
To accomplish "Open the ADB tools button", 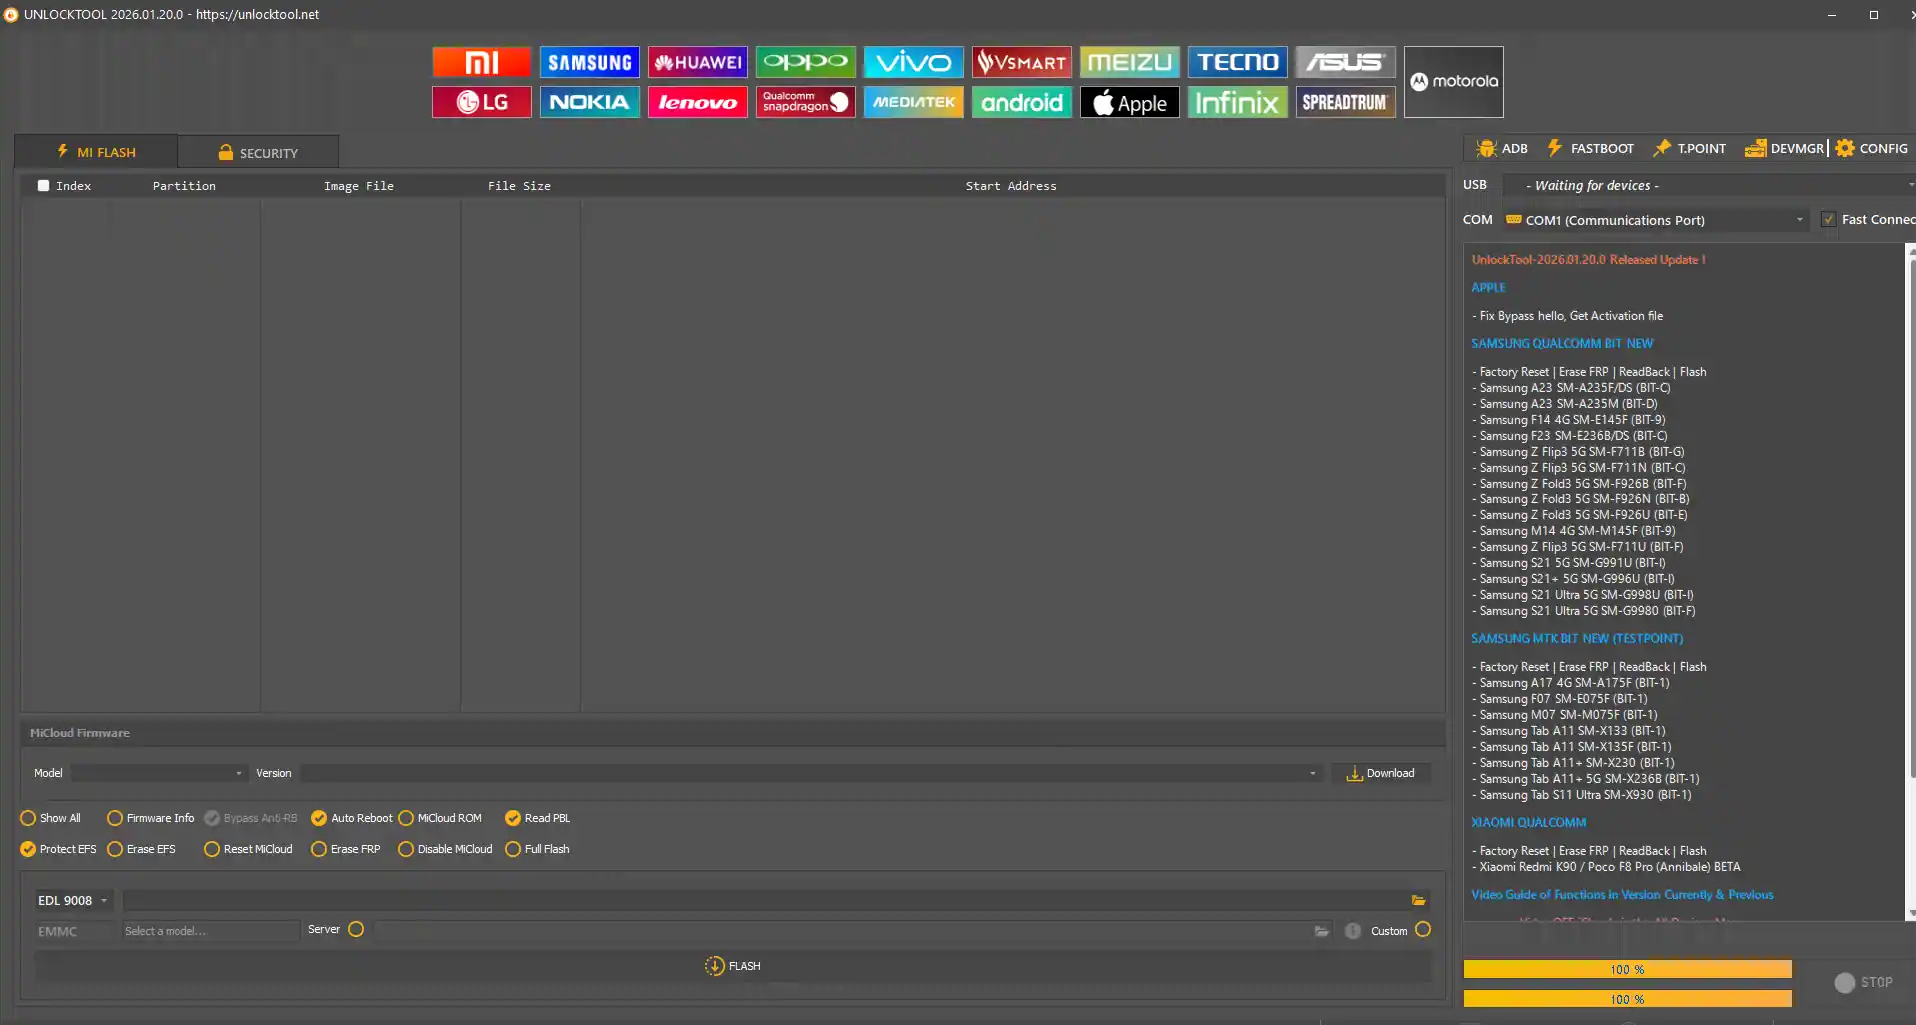I will tap(1502, 148).
